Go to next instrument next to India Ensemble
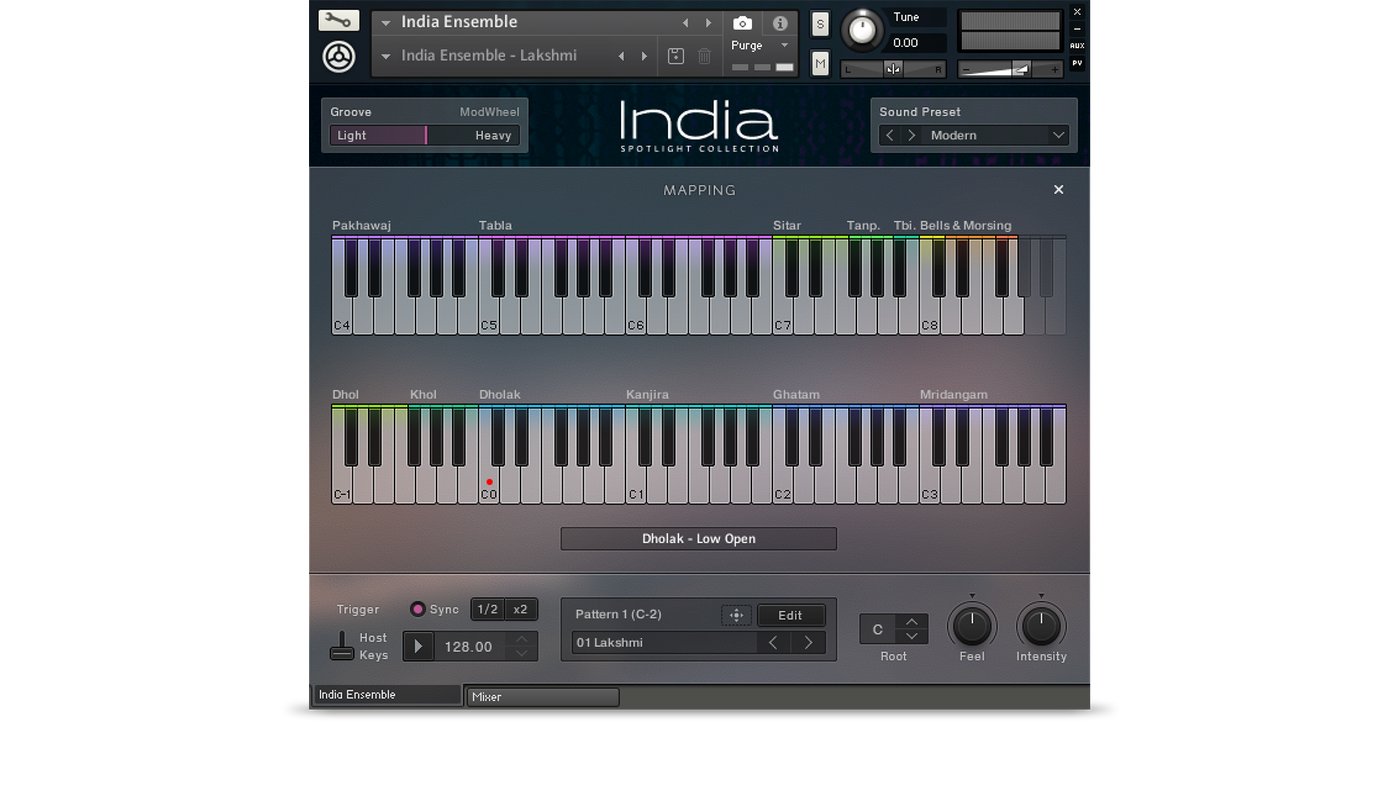This screenshot has height=804, width=1400. (x=709, y=23)
